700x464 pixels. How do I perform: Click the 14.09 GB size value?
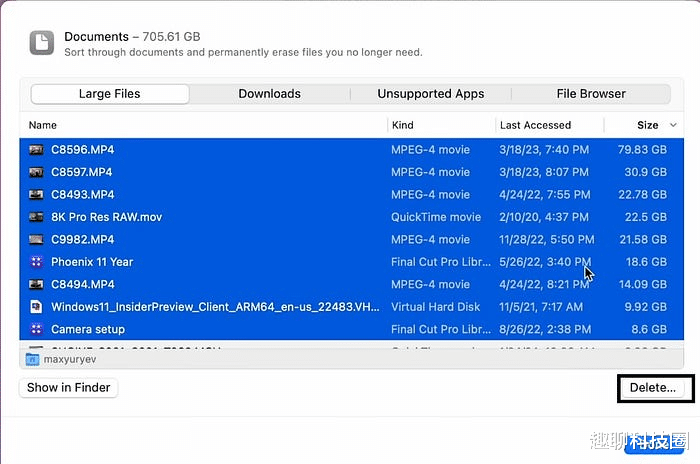point(643,284)
